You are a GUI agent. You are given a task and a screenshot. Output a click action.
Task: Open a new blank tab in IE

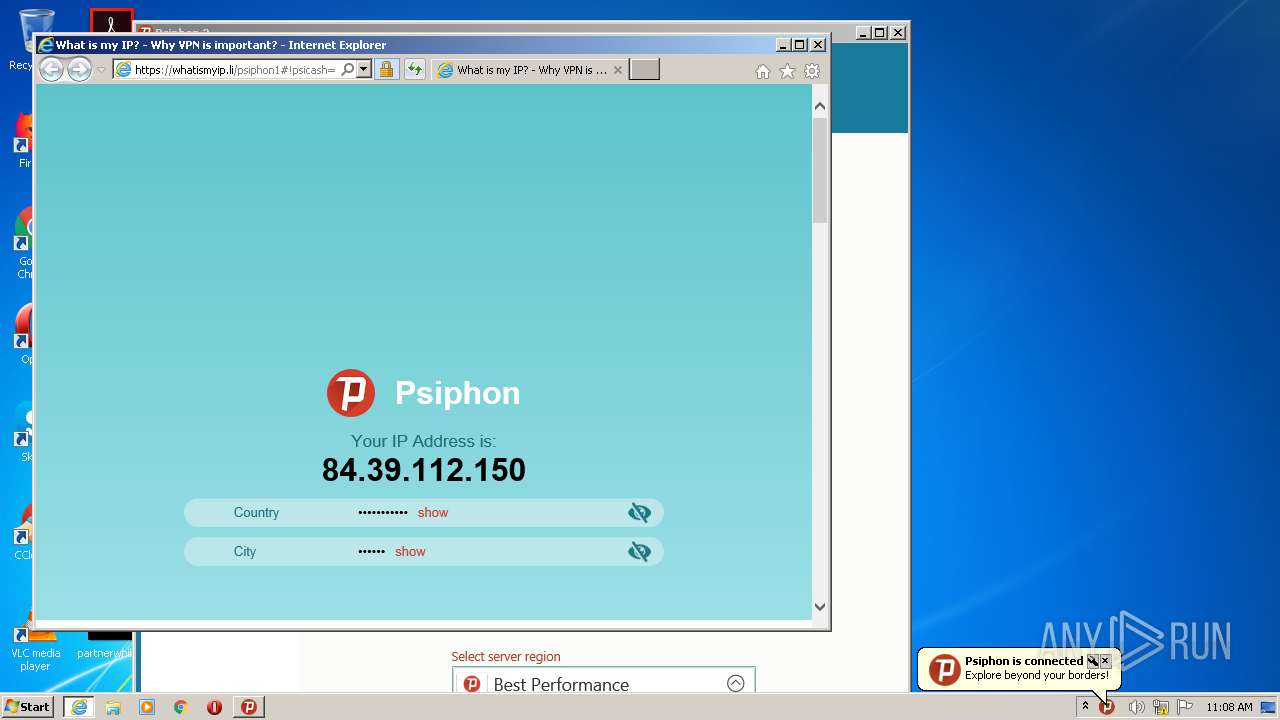[x=644, y=70]
